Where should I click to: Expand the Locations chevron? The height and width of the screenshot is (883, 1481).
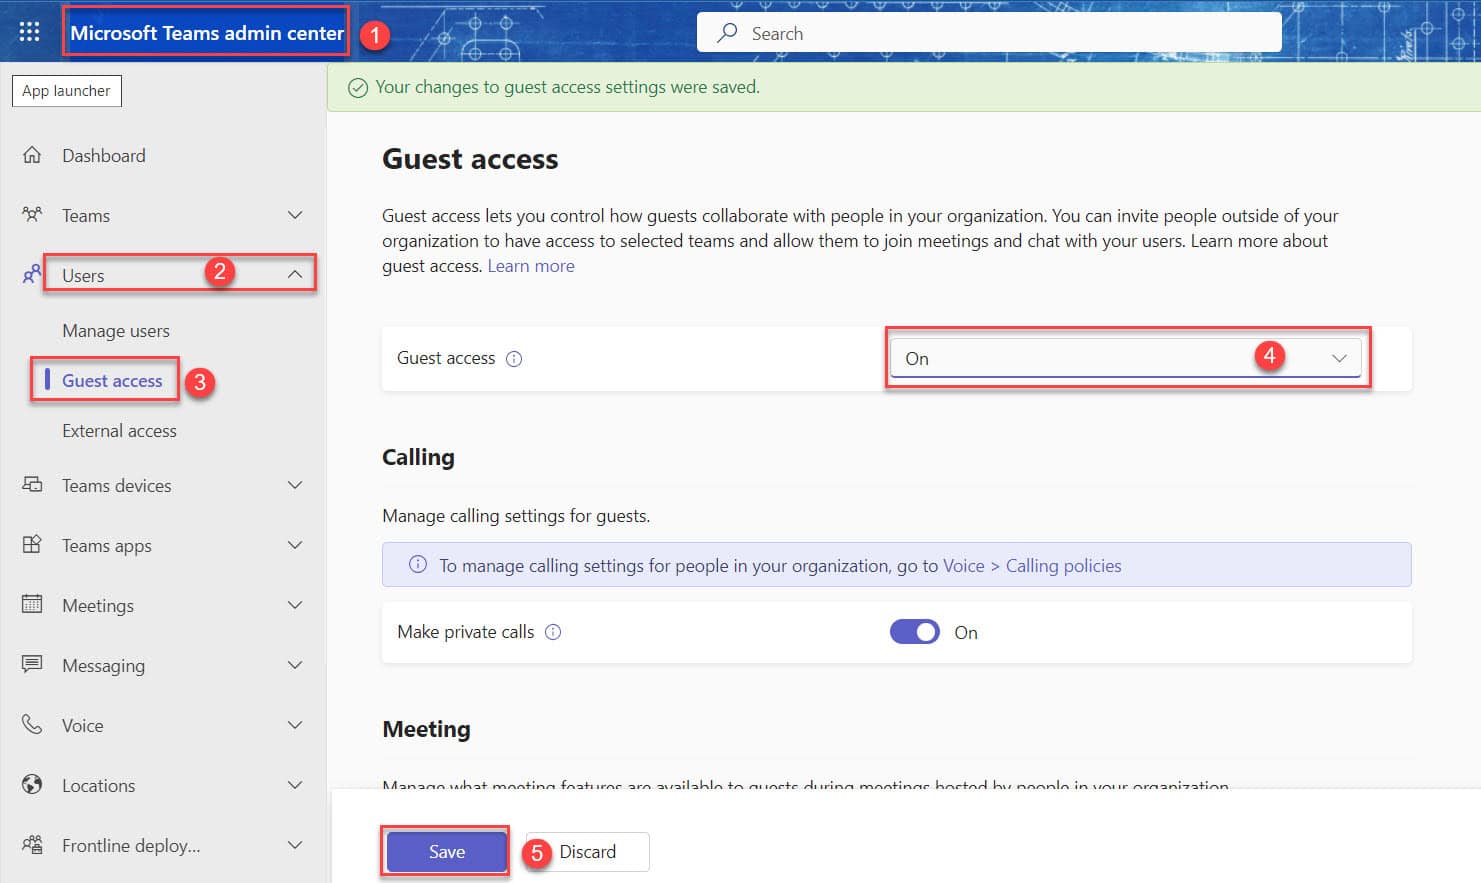(x=295, y=785)
